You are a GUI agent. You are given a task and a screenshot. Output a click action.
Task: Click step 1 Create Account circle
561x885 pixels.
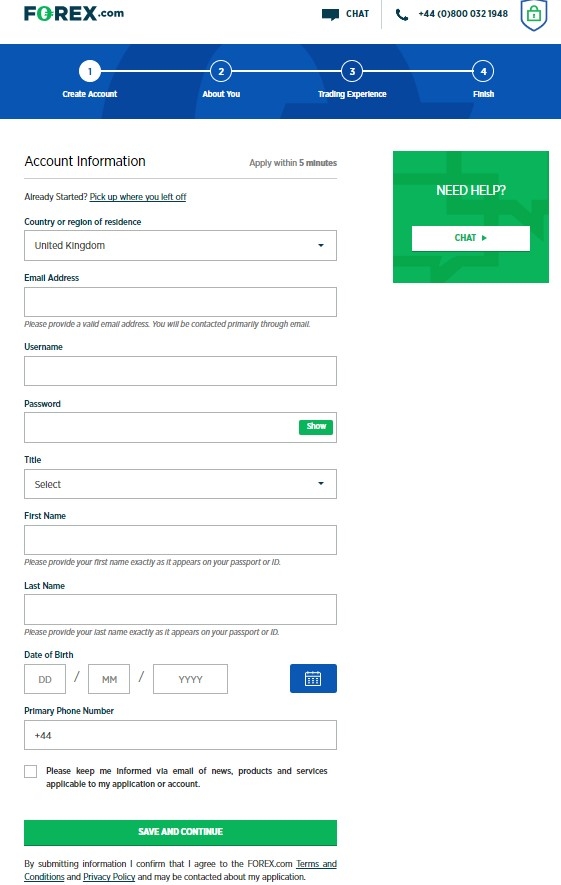click(90, 71)
